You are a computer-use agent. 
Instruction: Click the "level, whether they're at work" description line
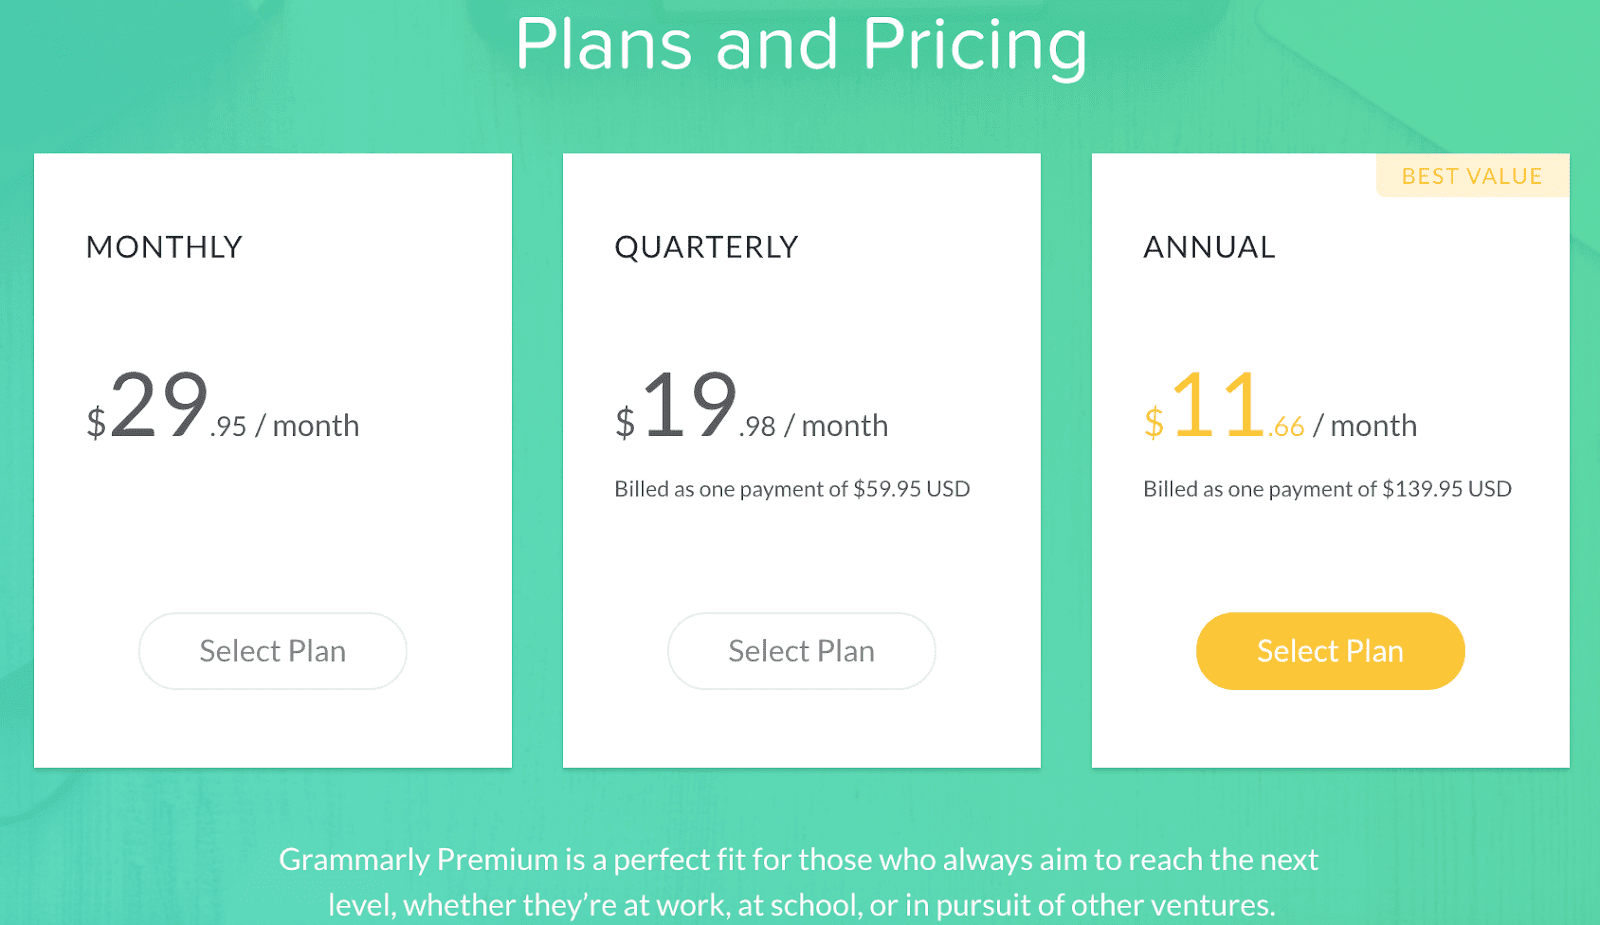click(801, 905)
